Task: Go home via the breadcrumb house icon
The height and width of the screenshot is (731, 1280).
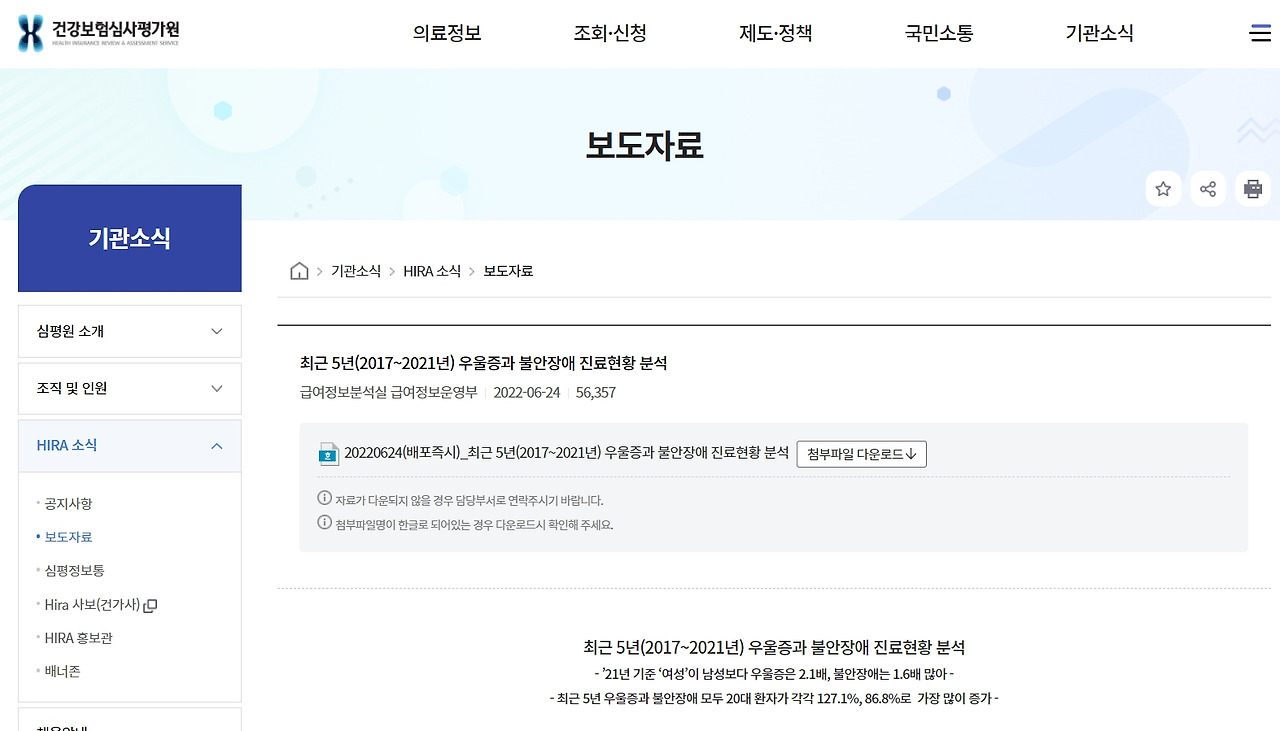Action: click(x=298, y=270)
